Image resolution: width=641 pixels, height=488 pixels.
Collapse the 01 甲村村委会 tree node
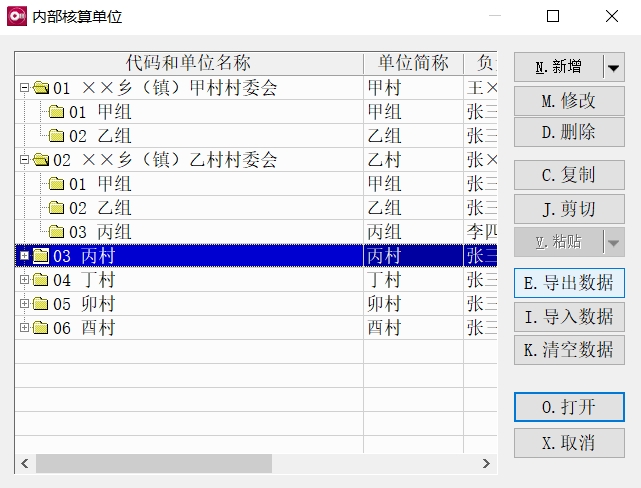point(24,88)
